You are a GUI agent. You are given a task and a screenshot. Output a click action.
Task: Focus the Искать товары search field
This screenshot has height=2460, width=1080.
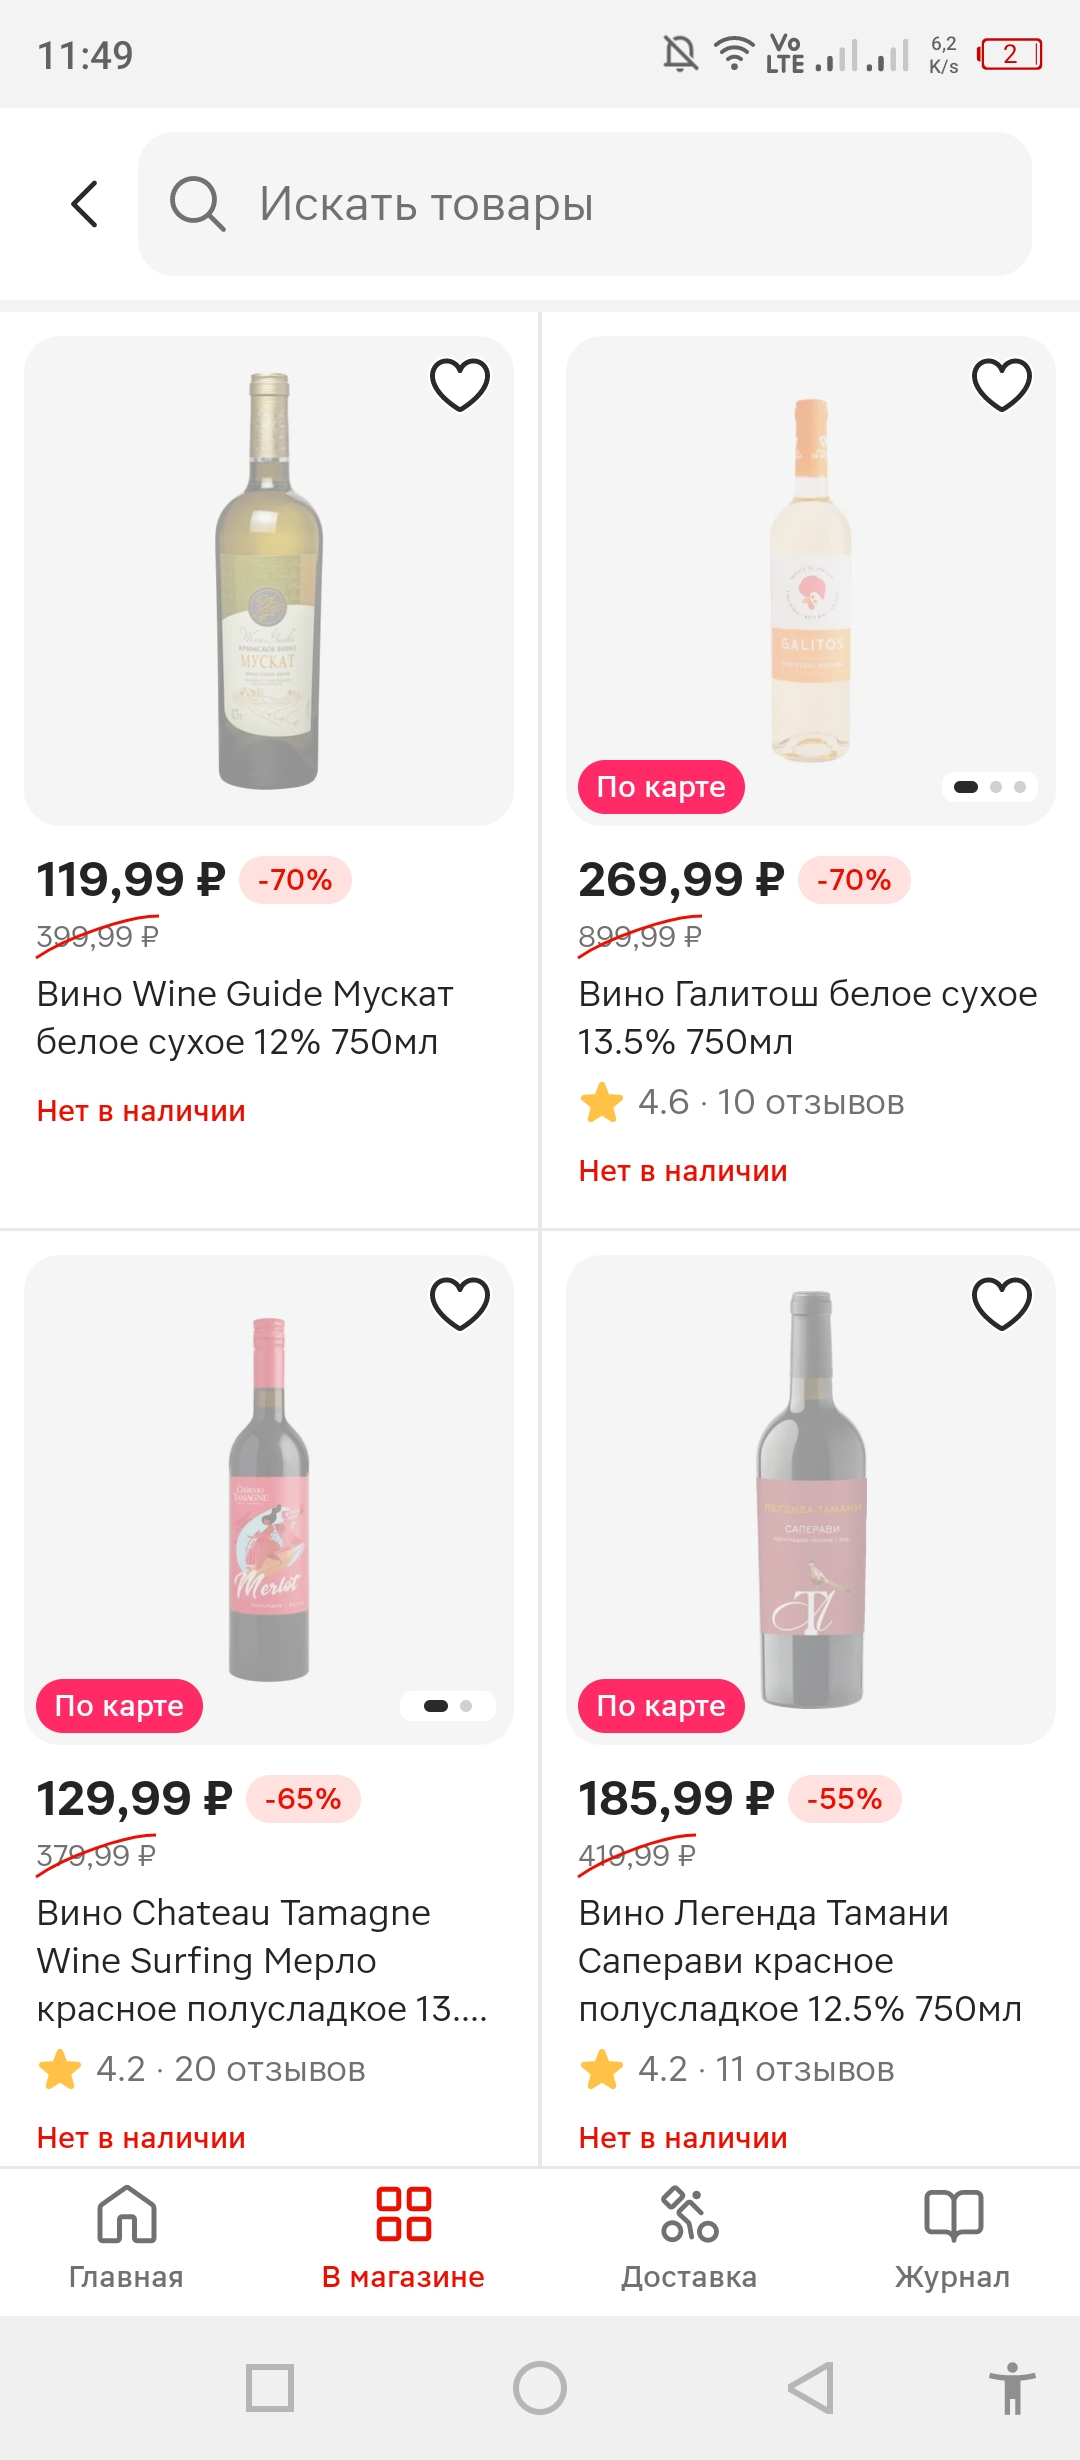tap(585, 204)
